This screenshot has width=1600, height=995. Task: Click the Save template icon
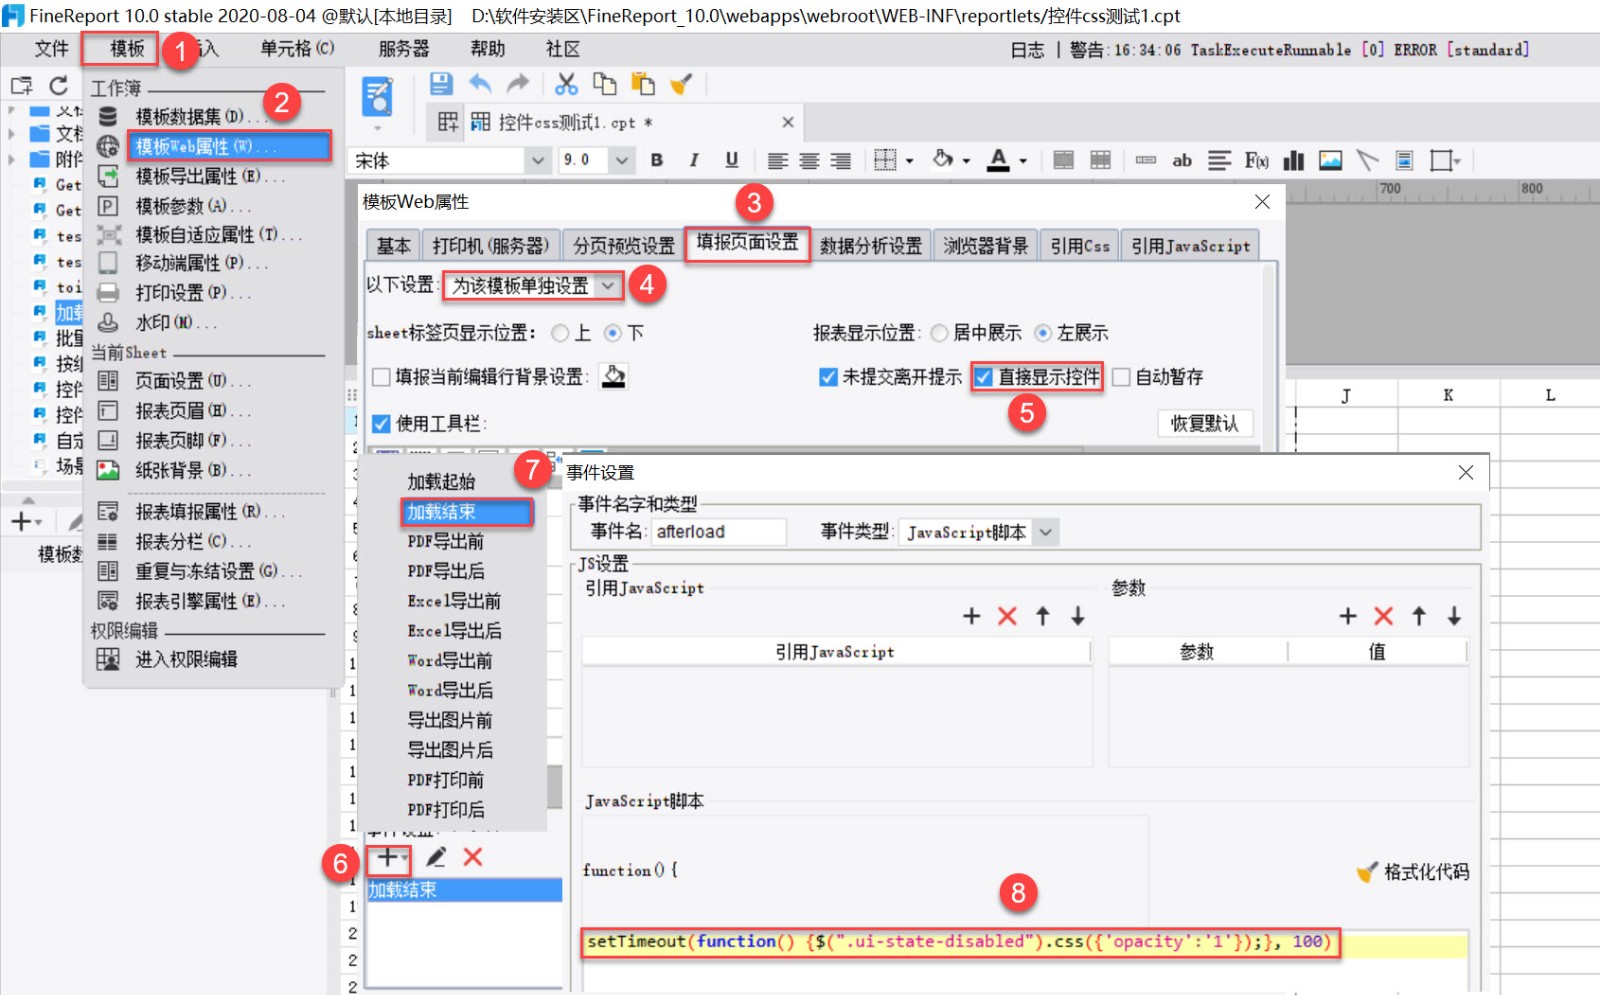tap(441, 84)
